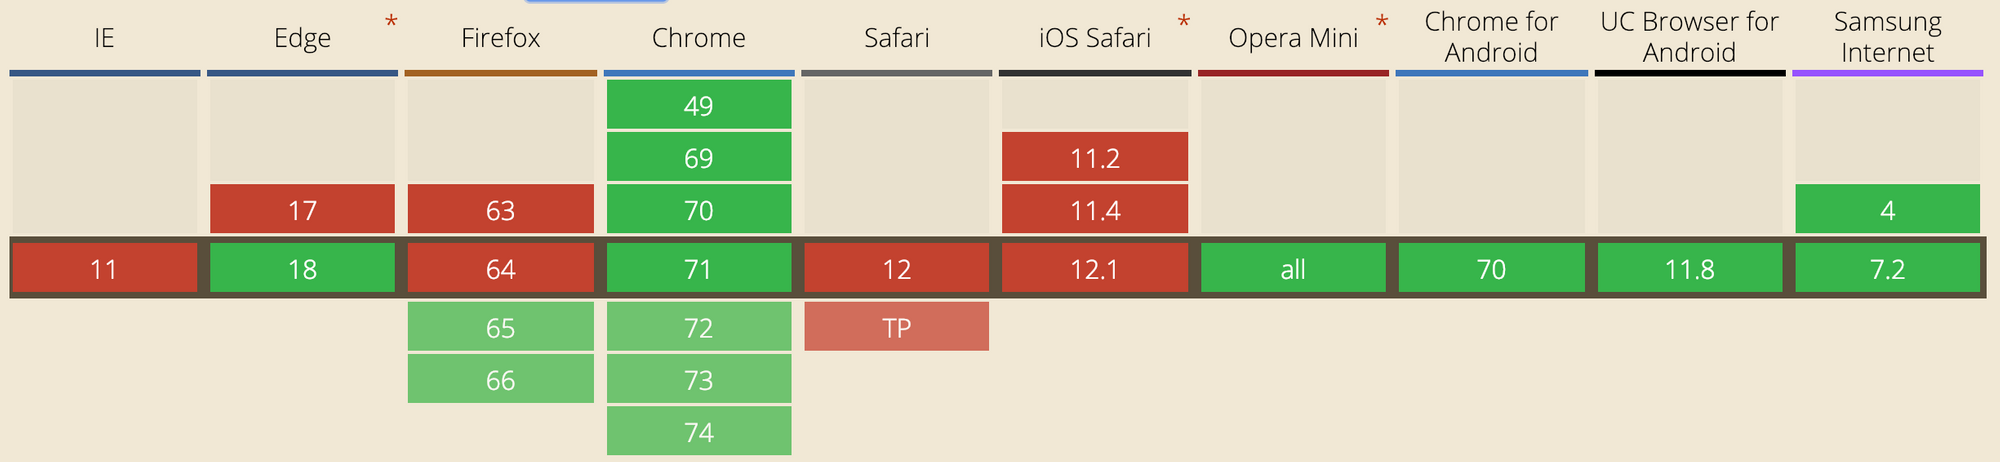This screenshot has height=462, width=2000.
Task: Click the Chrome 74 future version cell
Action: pos(698,431)
